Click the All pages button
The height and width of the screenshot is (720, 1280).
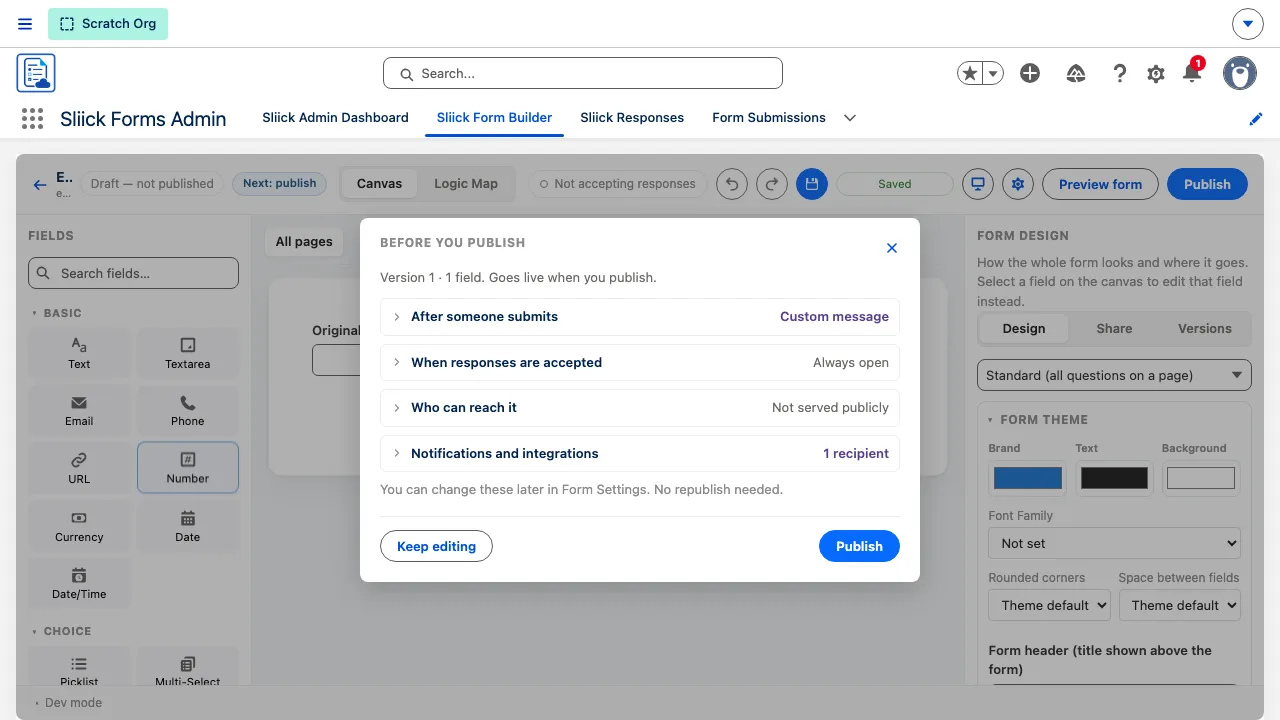pyautogui.click(x=304, y=241)
